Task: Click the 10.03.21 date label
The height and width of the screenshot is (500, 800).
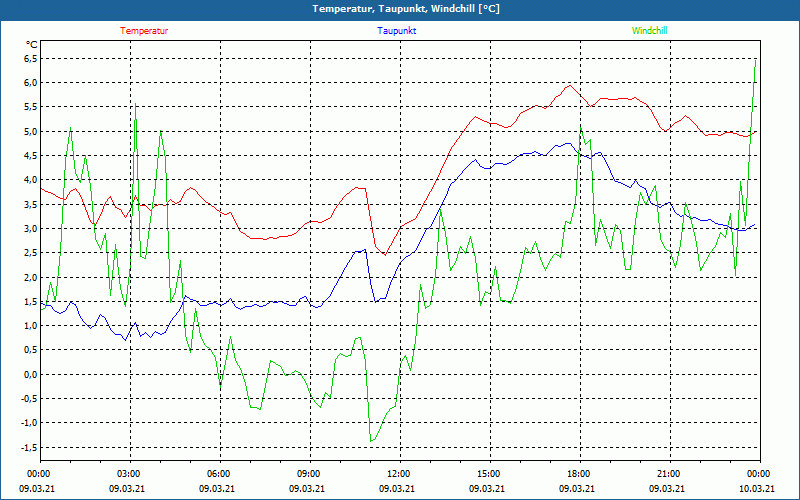Action: 757,489
